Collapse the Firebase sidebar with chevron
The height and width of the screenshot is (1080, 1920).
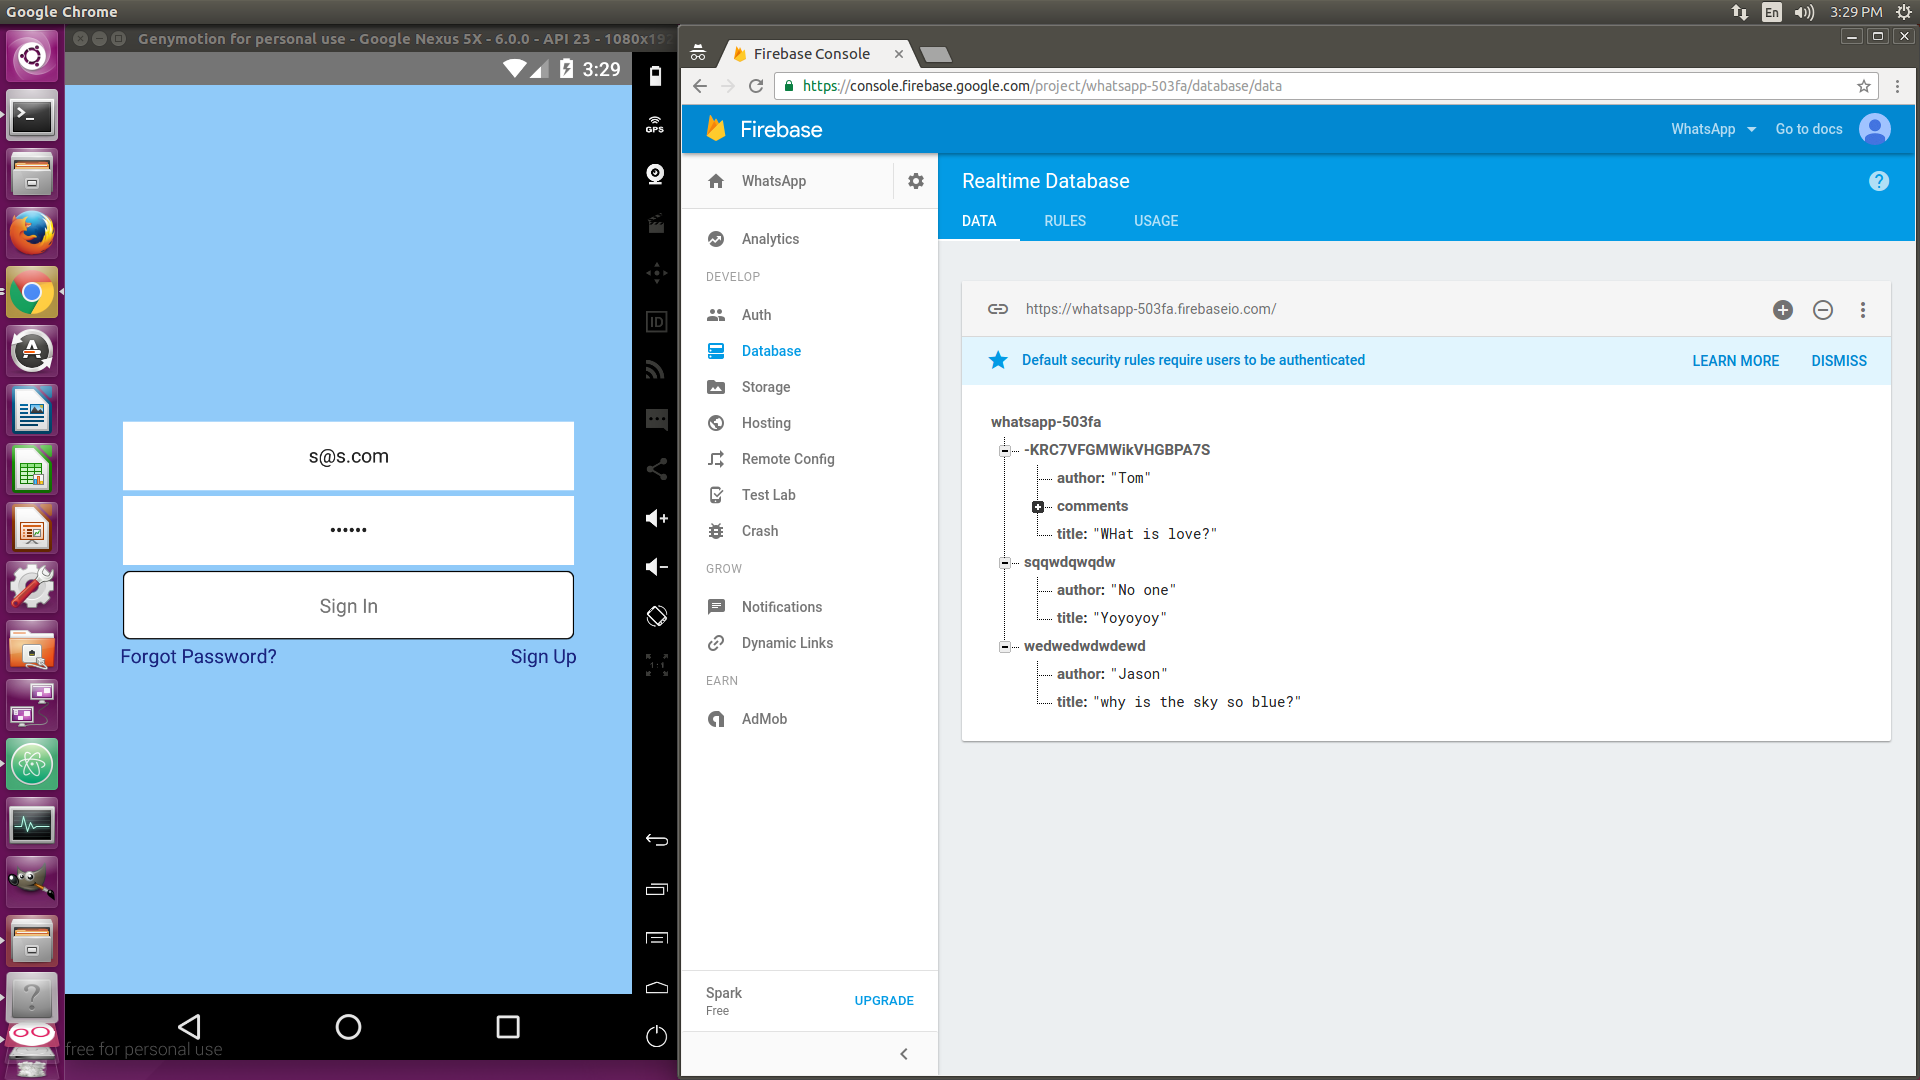[x=903, y=1054]
